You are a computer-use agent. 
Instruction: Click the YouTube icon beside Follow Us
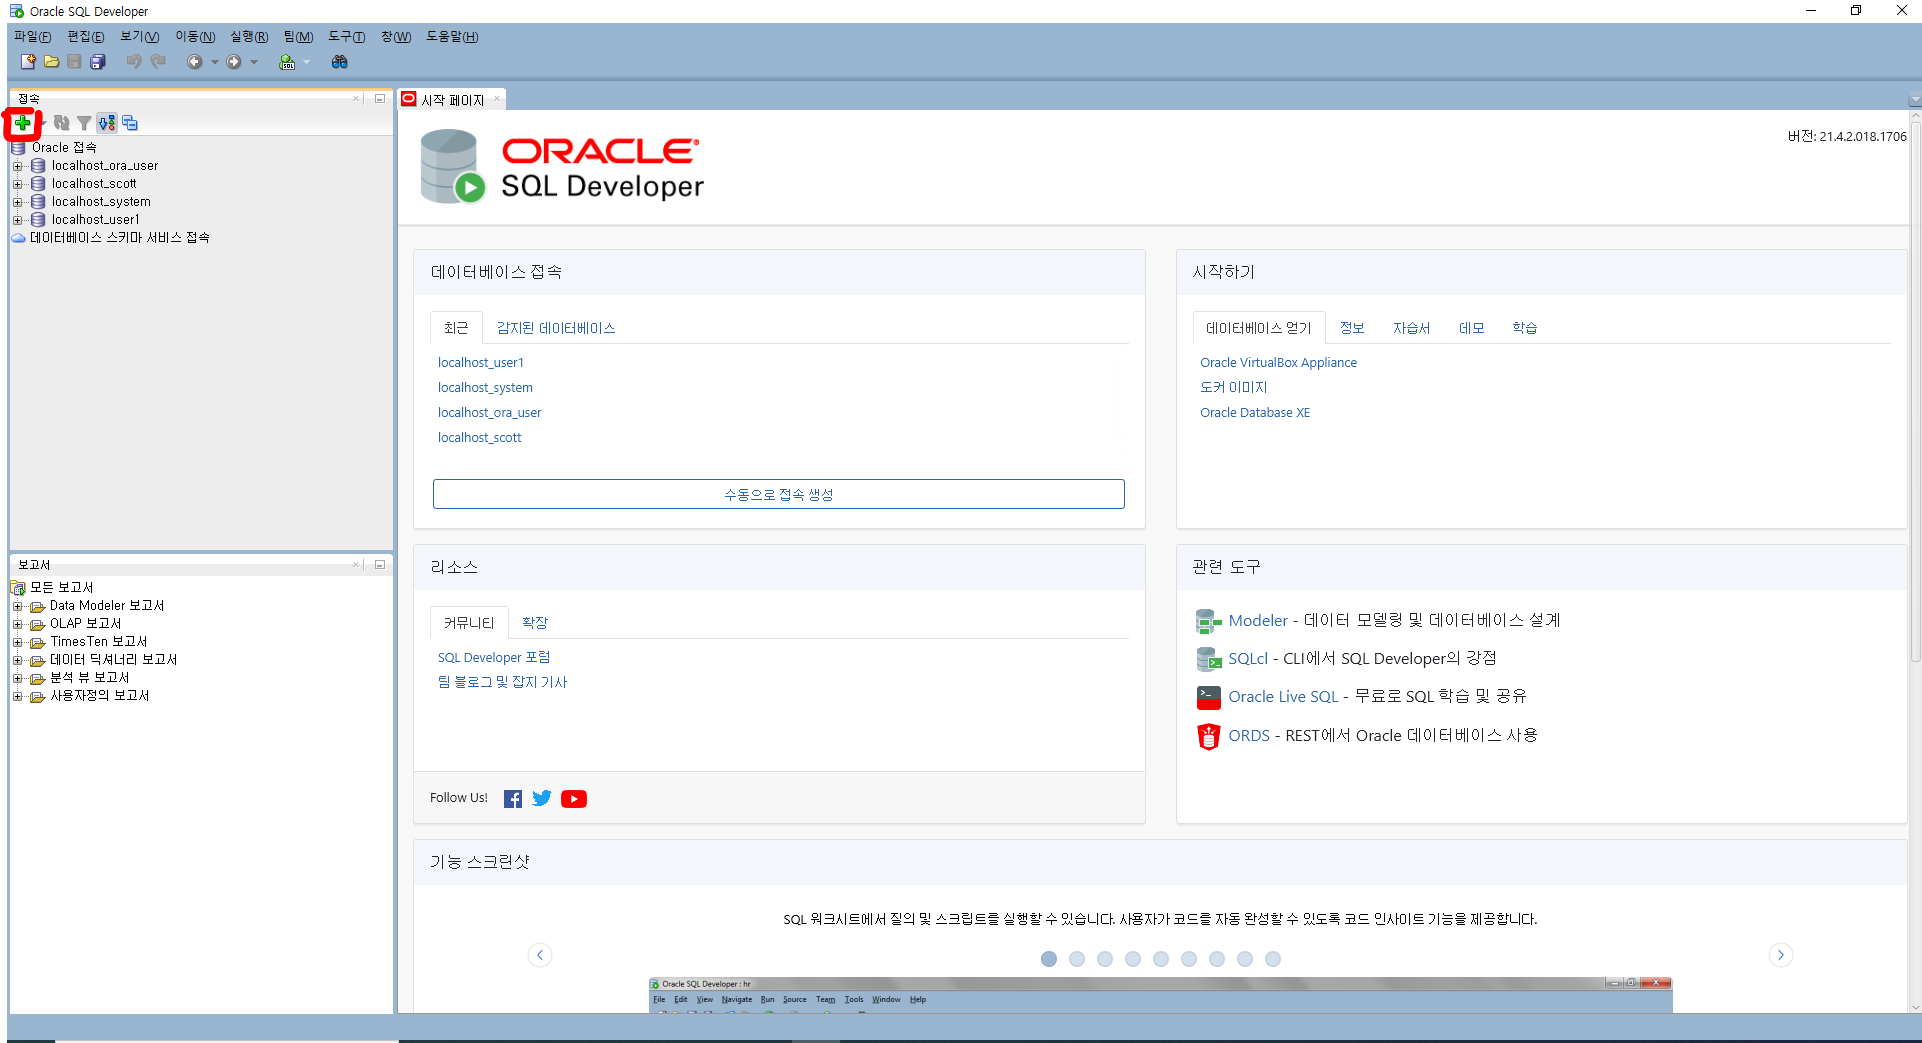tap(574, 799)
